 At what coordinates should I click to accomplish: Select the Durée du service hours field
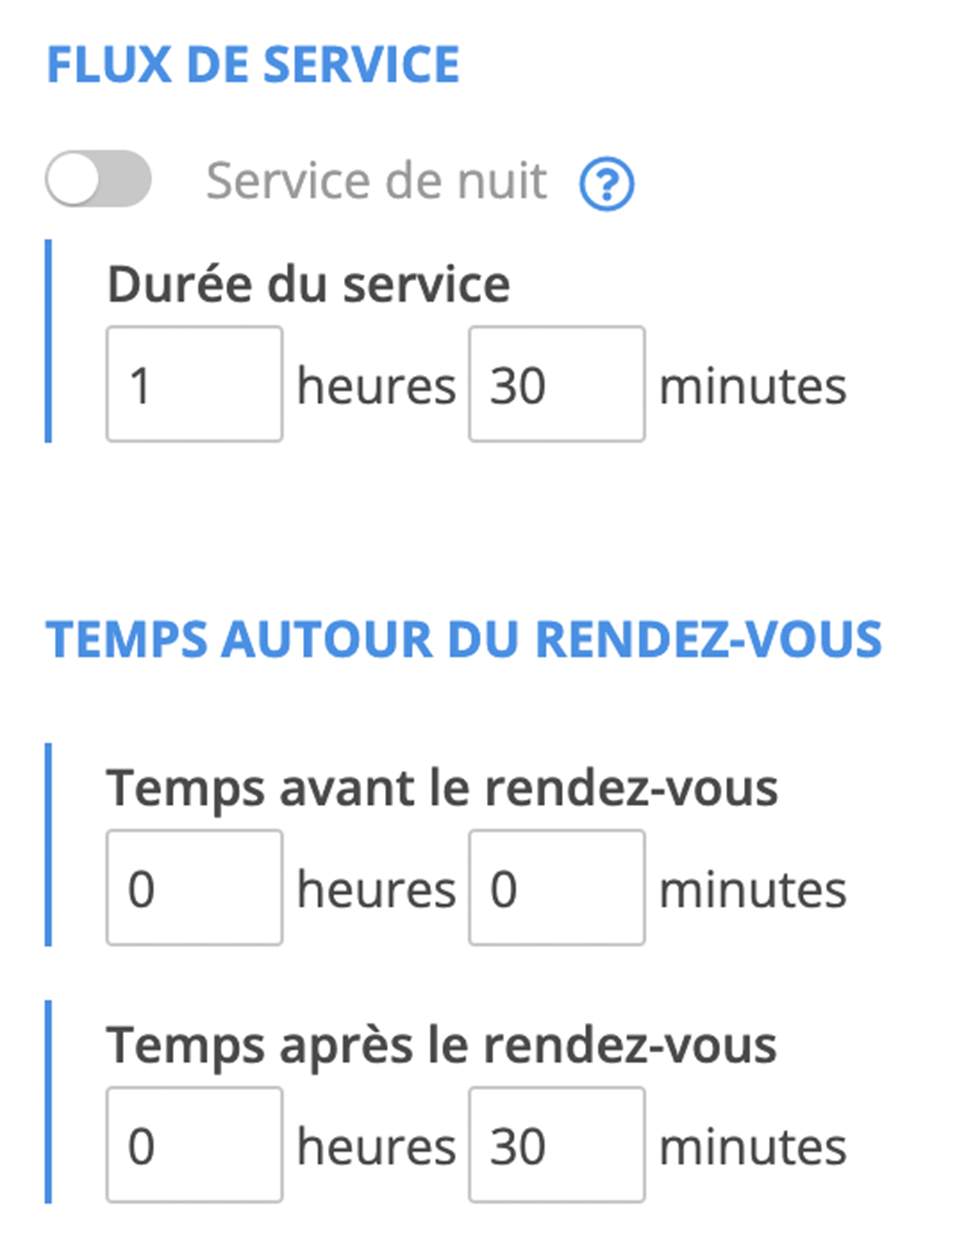pyautogui.click(x=195, y=384)
